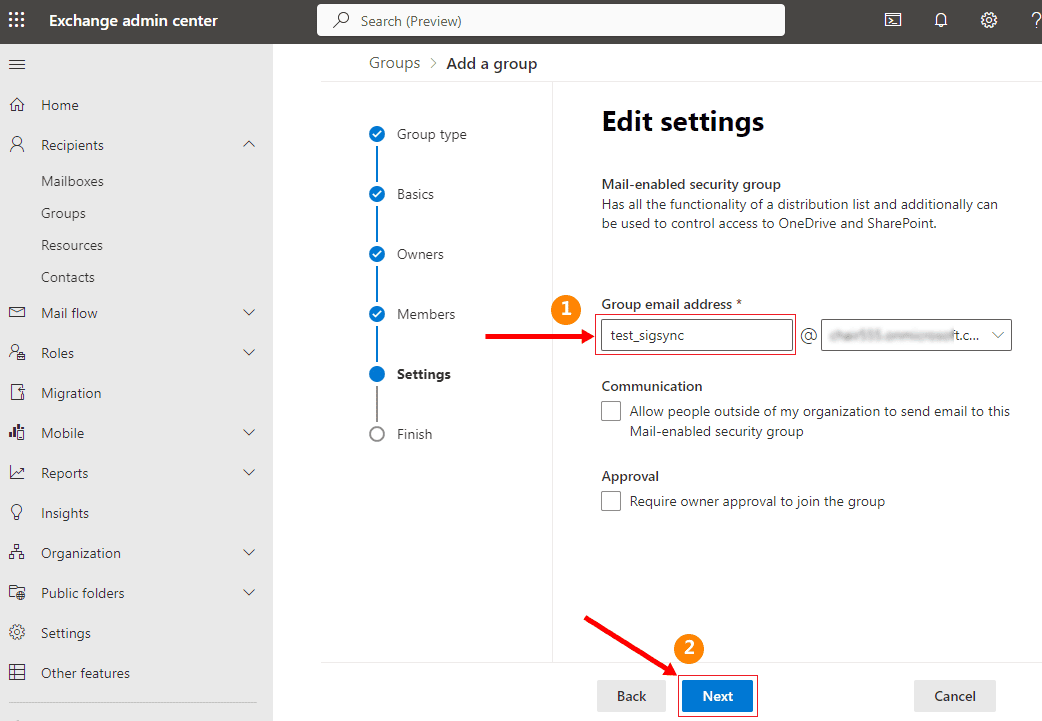Collapse the Recipients section chevron
The height and width of the screenshot is (721, 1042).
point(249,145)
